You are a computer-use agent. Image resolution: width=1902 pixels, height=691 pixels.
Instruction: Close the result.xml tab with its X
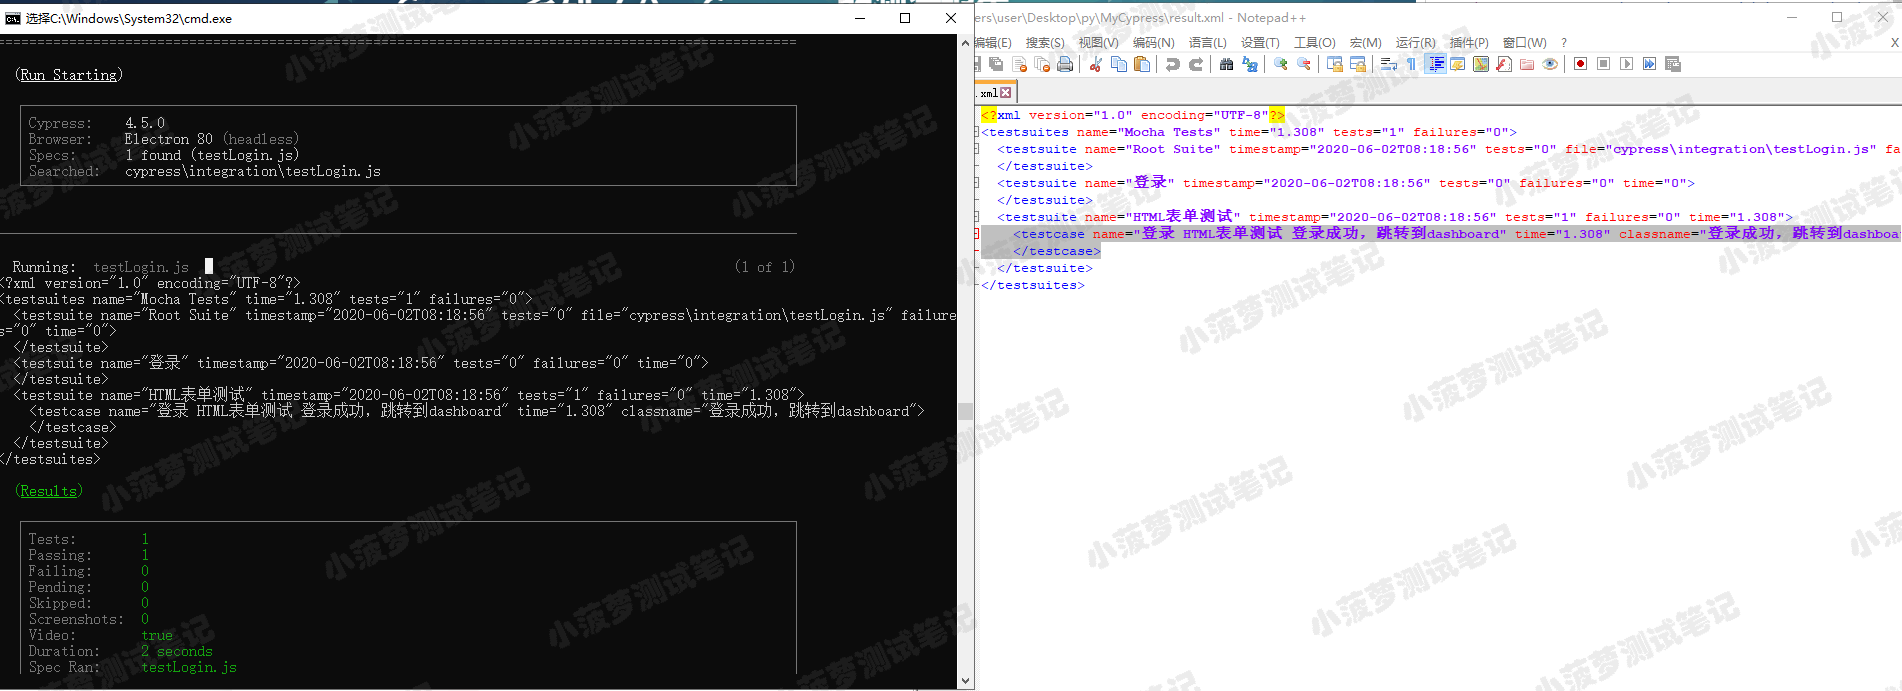tap(1006, 93)
